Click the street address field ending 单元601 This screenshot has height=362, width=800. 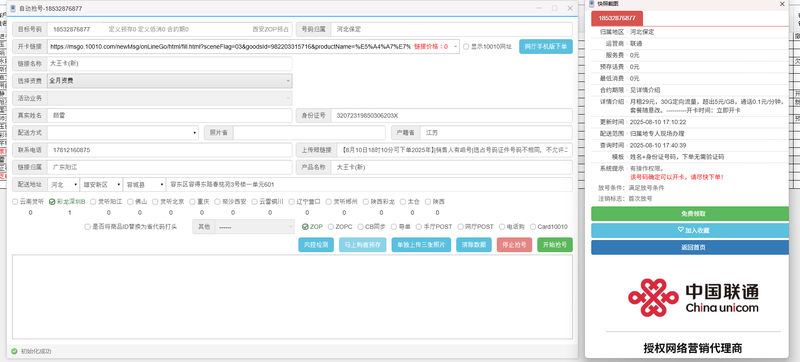(x=369, y=184)
